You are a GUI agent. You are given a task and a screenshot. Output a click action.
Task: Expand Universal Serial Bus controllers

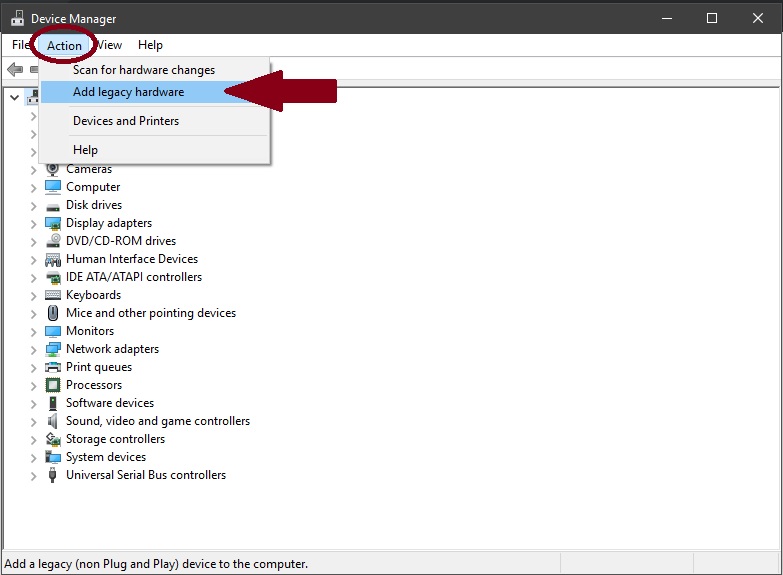tap(33, 476)
